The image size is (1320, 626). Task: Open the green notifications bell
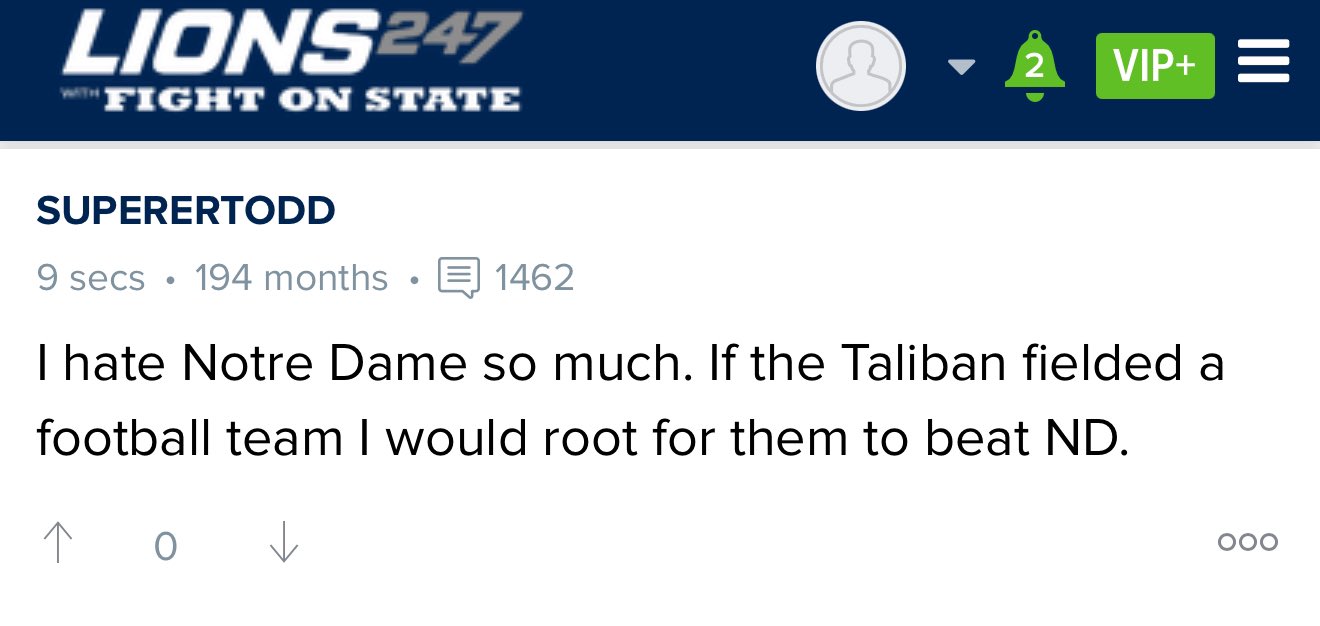(x=1034, y=66)
